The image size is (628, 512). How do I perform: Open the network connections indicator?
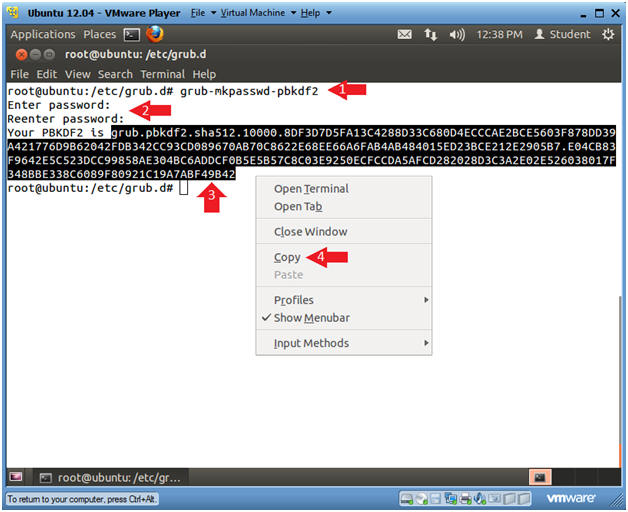click(x=431, y=34)
